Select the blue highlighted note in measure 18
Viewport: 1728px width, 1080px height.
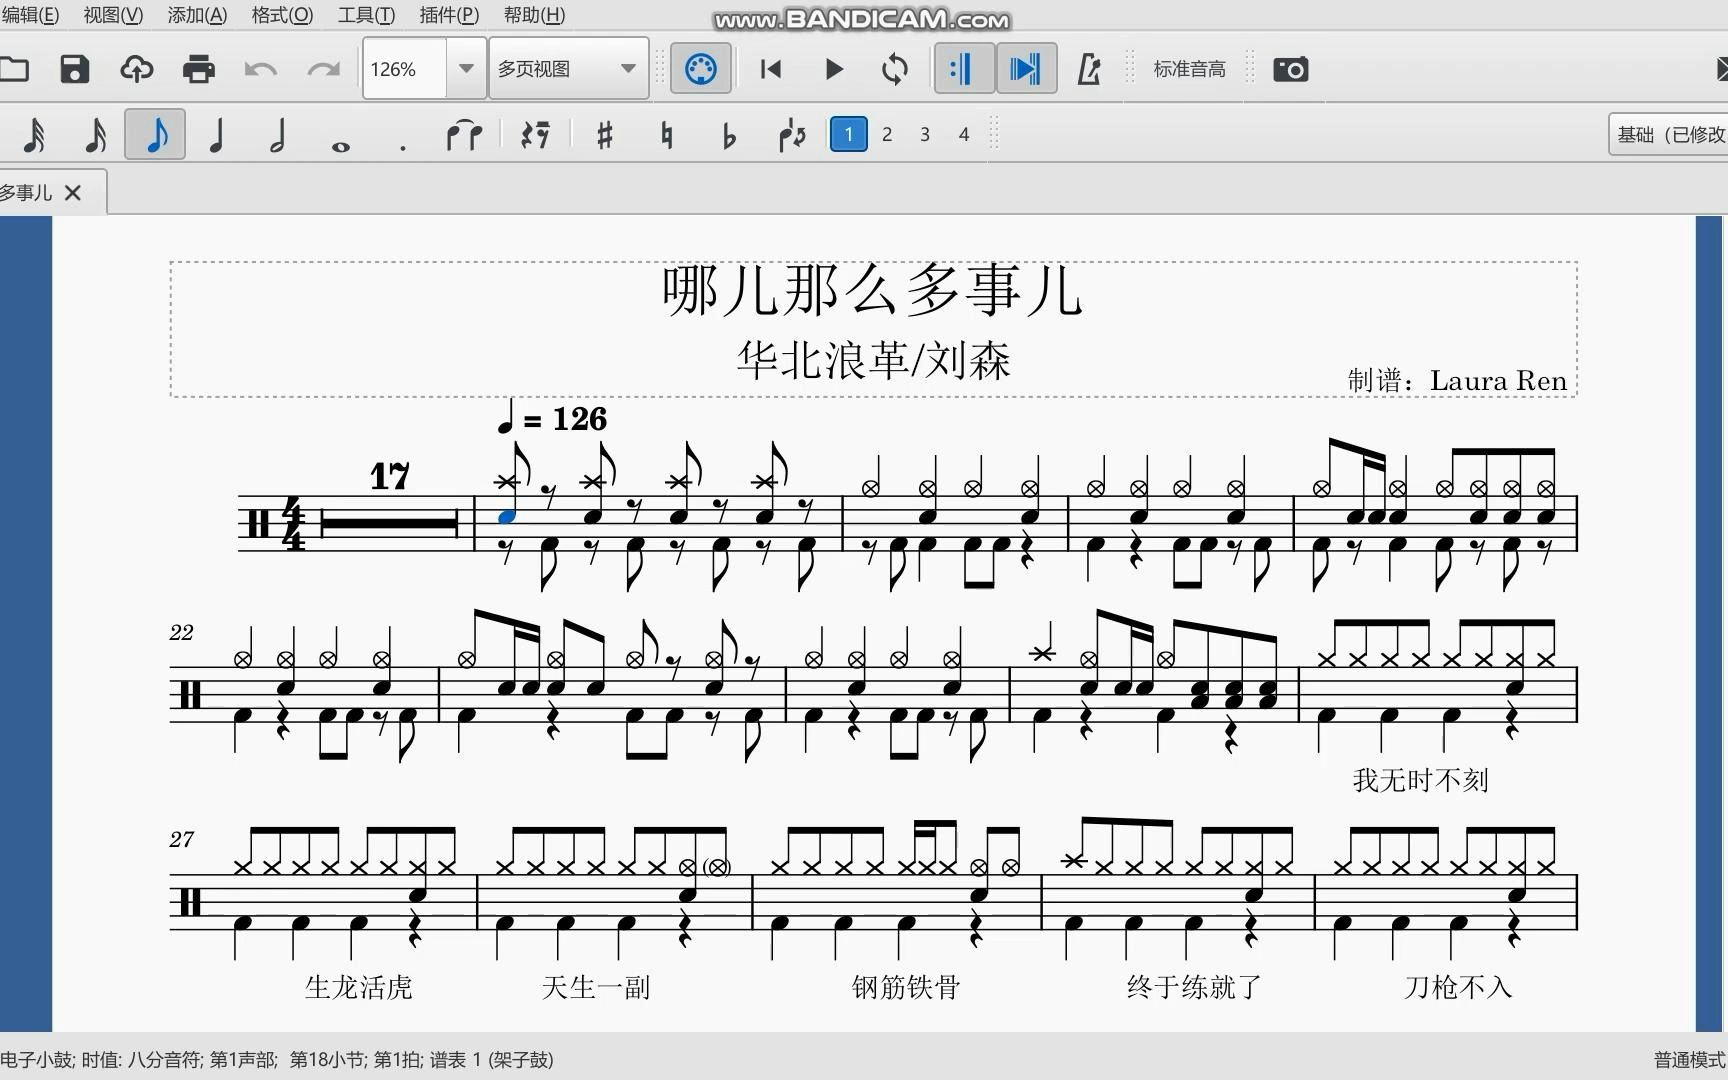coord(507,516)
